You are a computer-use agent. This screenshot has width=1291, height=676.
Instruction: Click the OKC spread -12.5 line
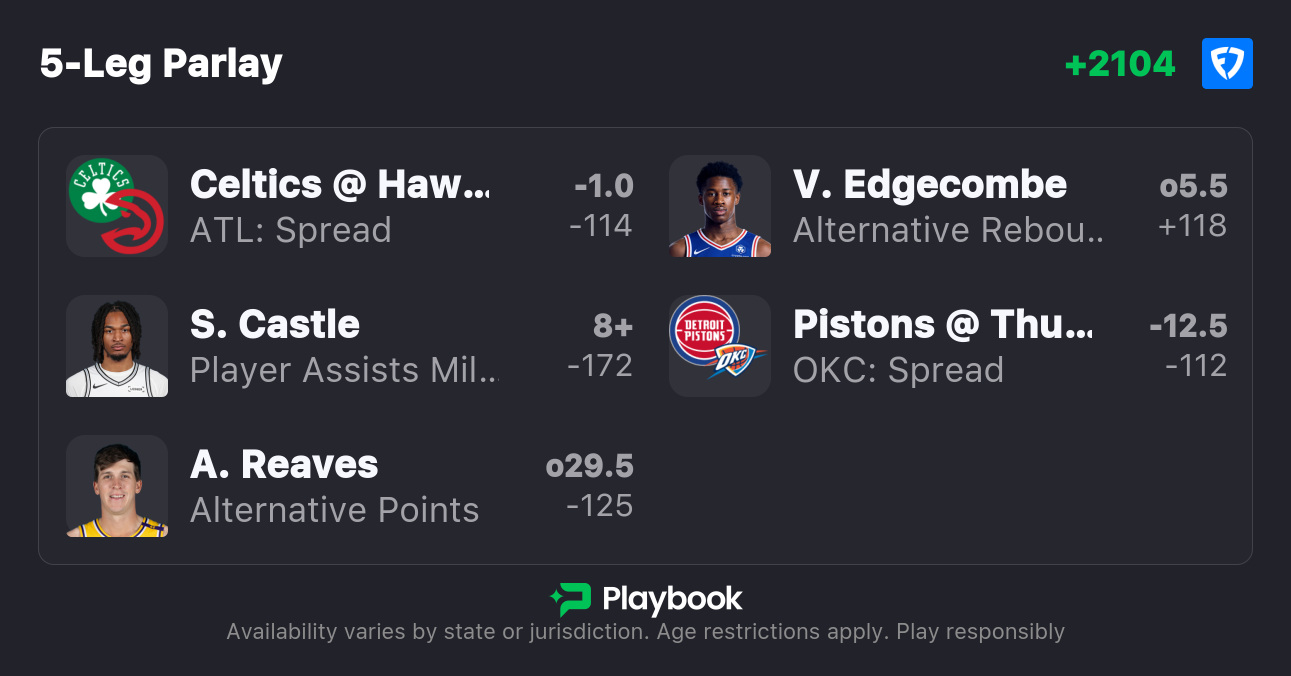pyautogui.click(x=1188, y=326)
